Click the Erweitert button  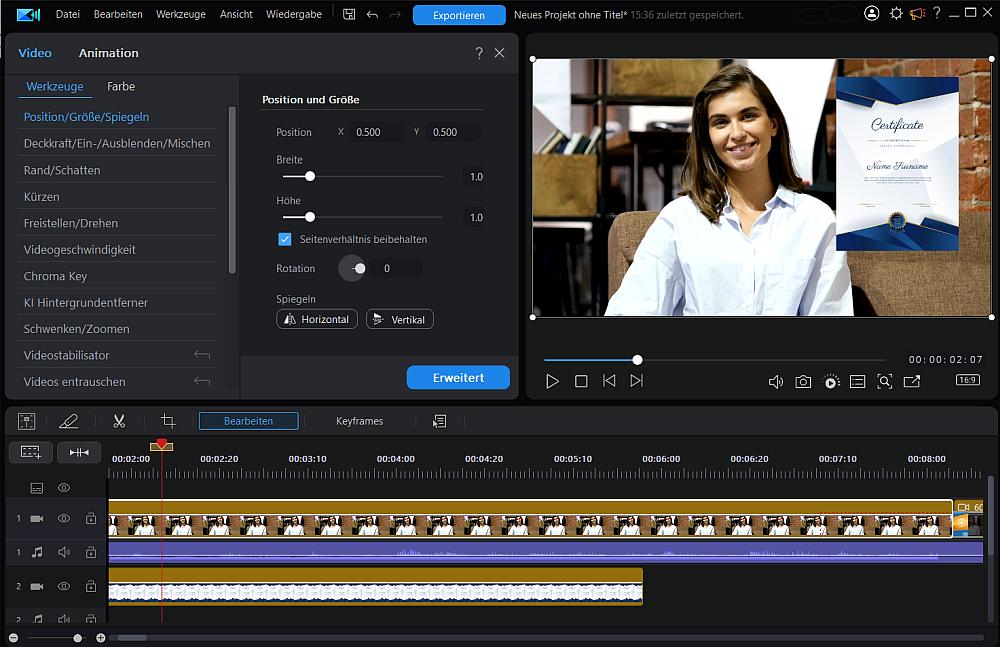[x=458, y=378]
